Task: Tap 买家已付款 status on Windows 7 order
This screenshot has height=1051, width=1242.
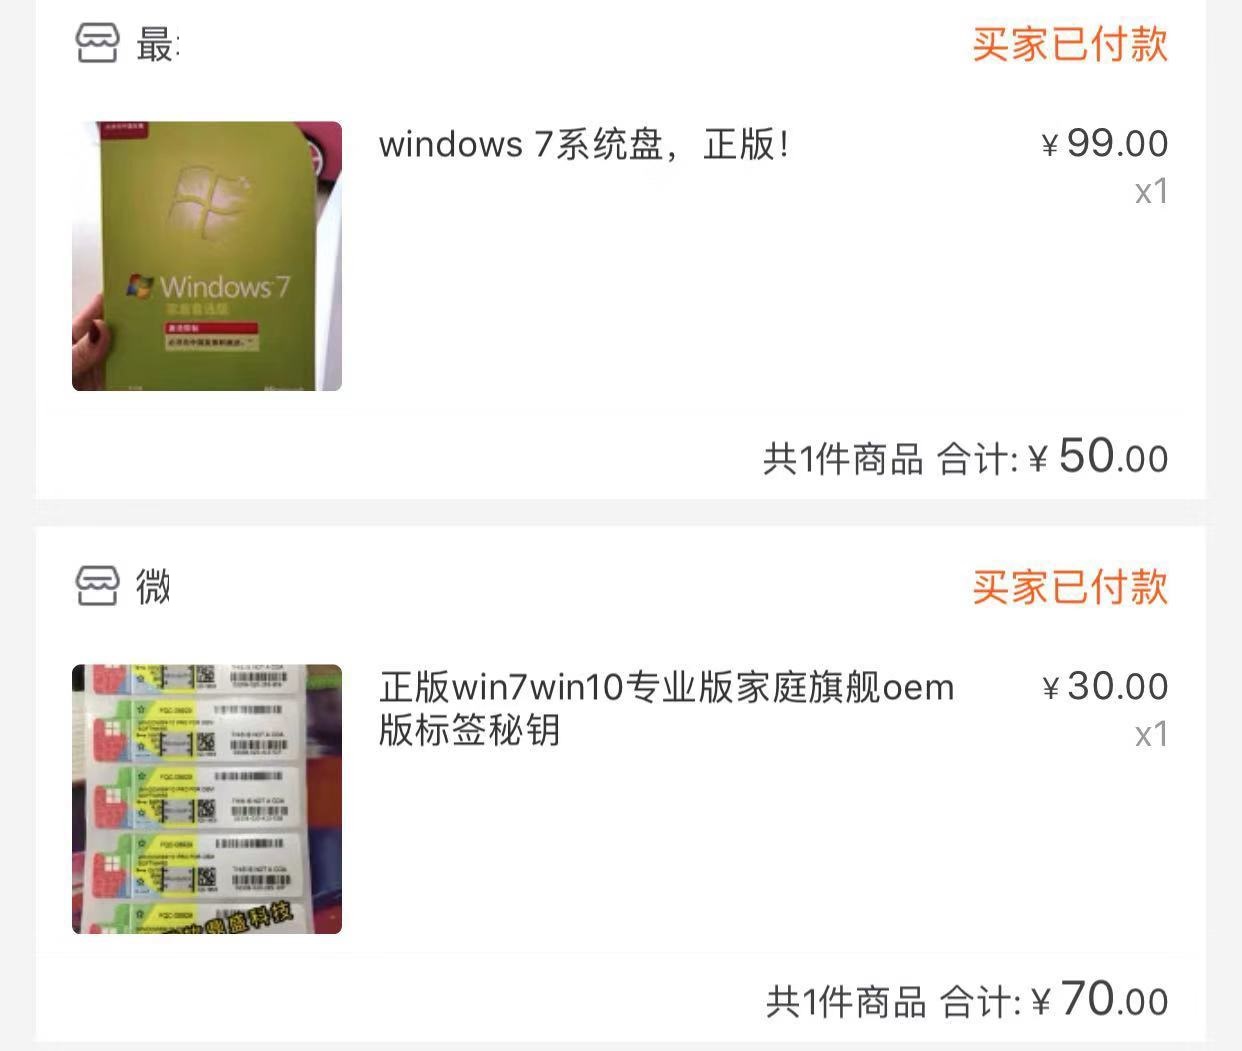Action: (x=1070, y=44)
